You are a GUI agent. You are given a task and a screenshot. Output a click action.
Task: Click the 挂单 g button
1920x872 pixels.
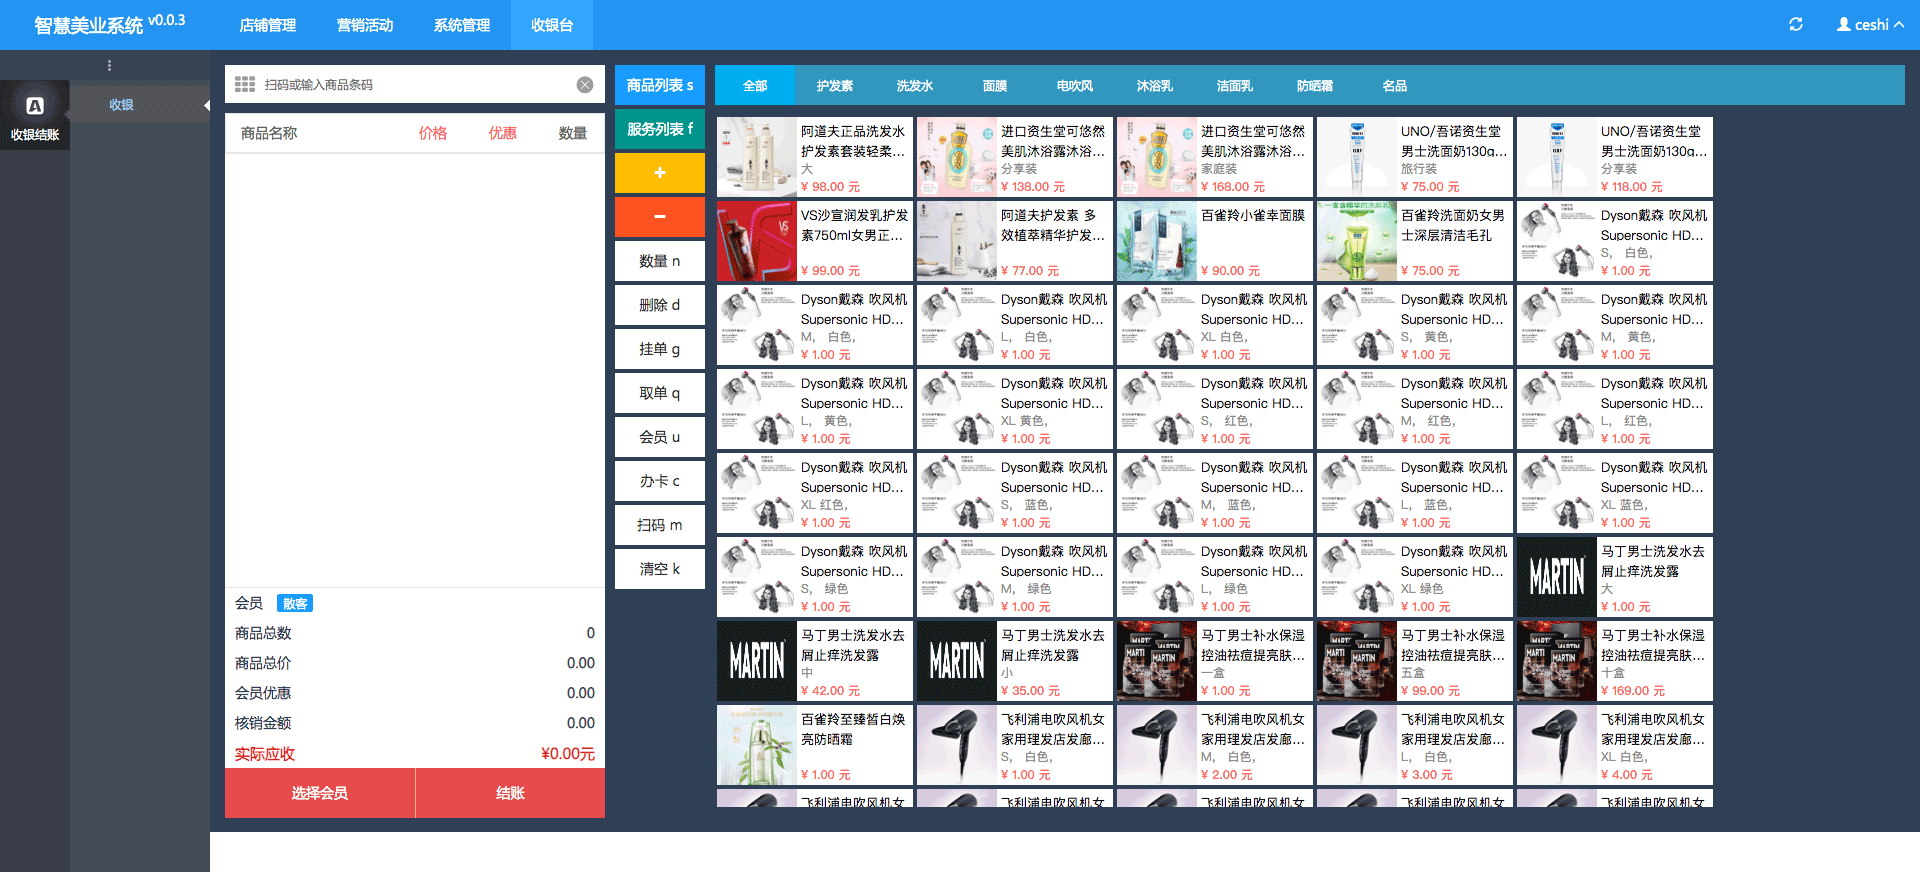pos(660,349)
